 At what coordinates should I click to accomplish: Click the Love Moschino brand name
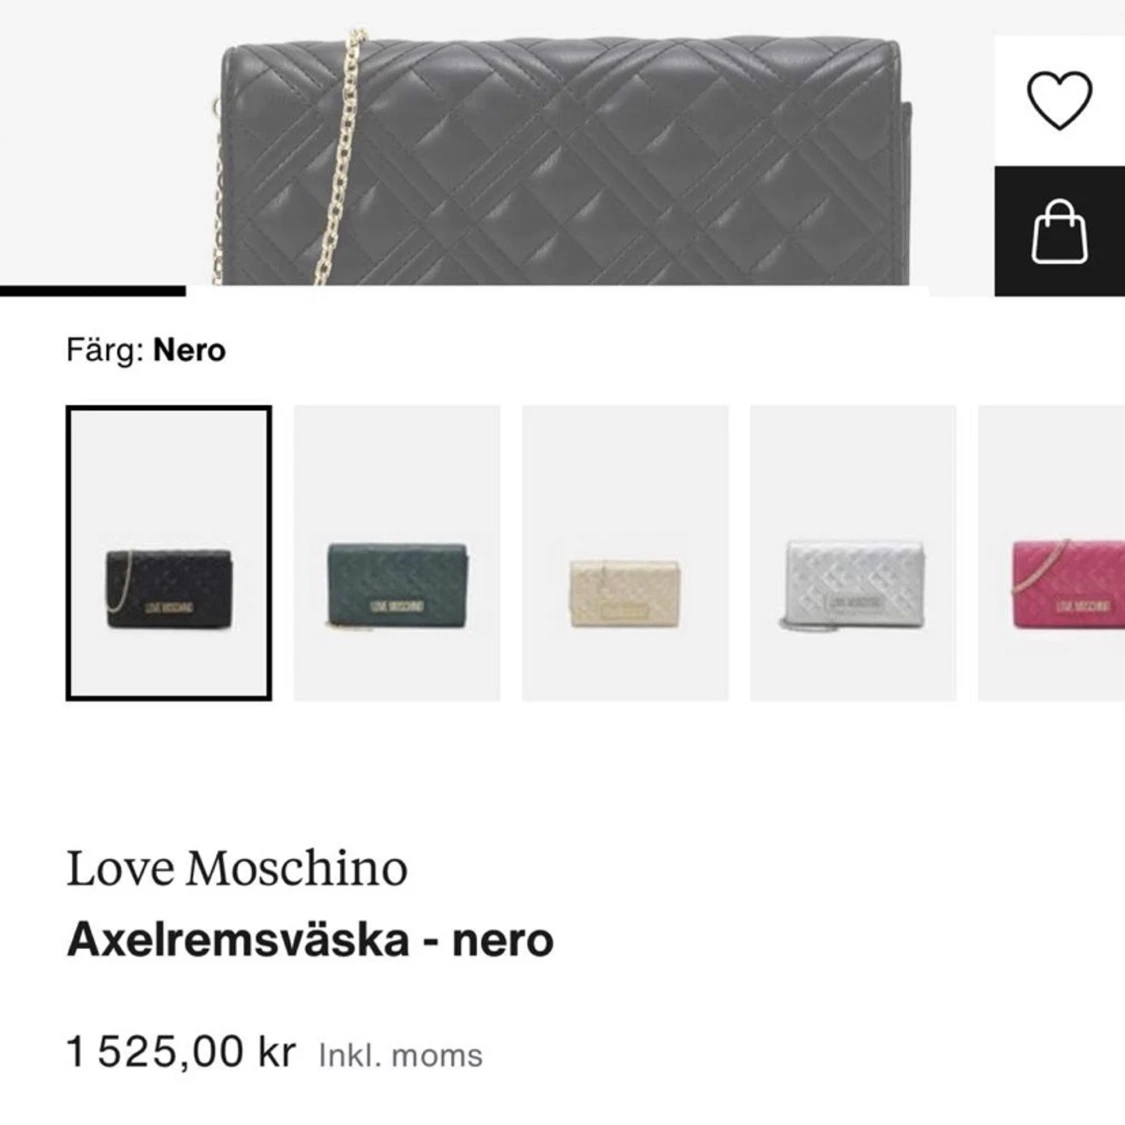tap(236, 867)
